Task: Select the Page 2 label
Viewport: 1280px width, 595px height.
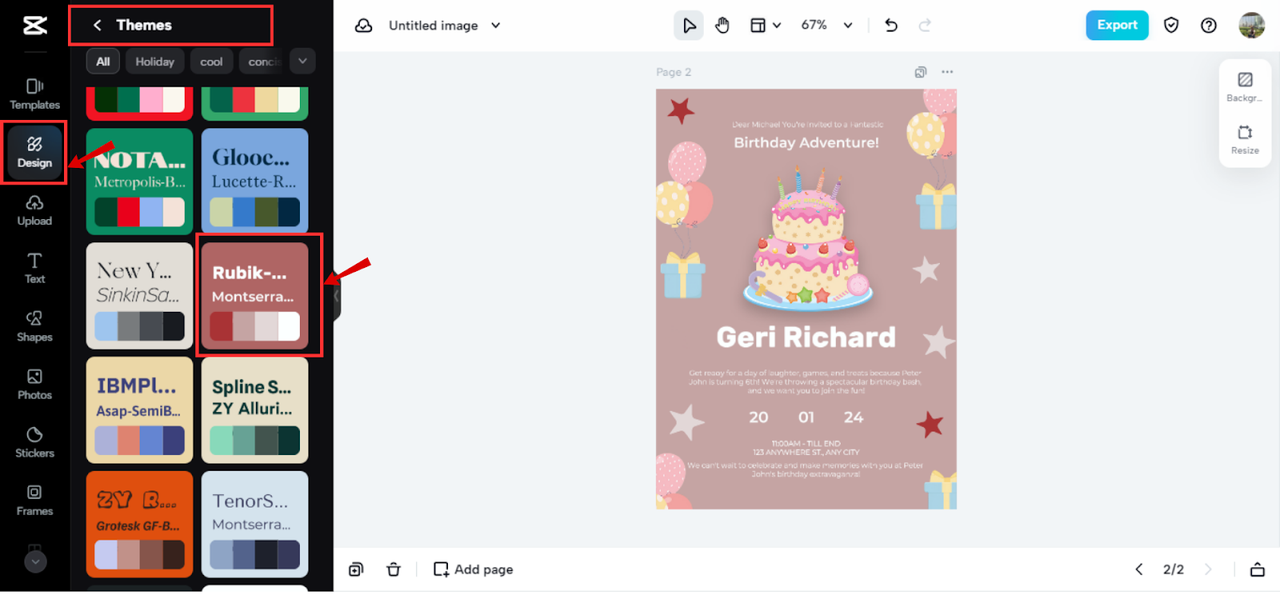Action: pyautogui.click(x=674, y=72)
